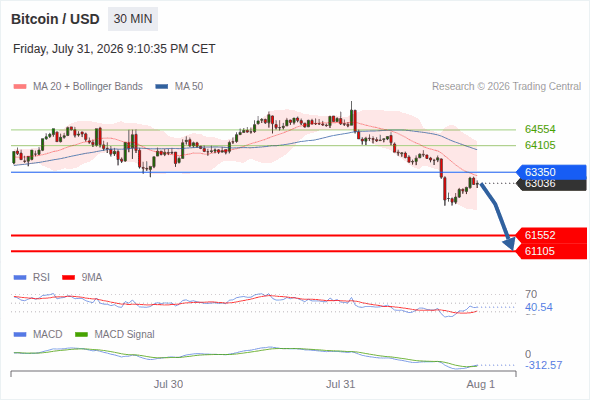The image size is (590, 400).
Task: Click the 64105 resistance level label
Action: (540, 145)
